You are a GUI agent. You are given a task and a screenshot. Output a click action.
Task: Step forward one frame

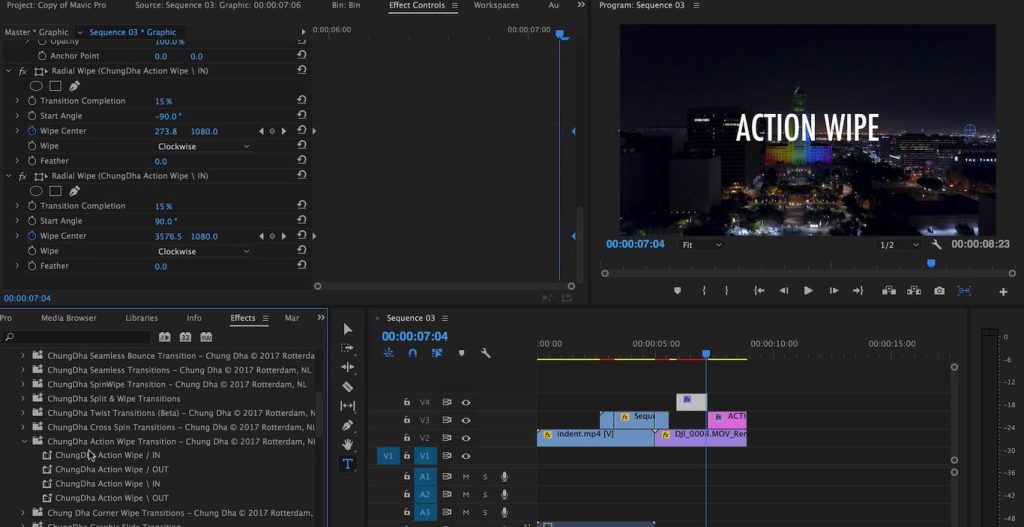pyautogui.click(x=833, y=291)
